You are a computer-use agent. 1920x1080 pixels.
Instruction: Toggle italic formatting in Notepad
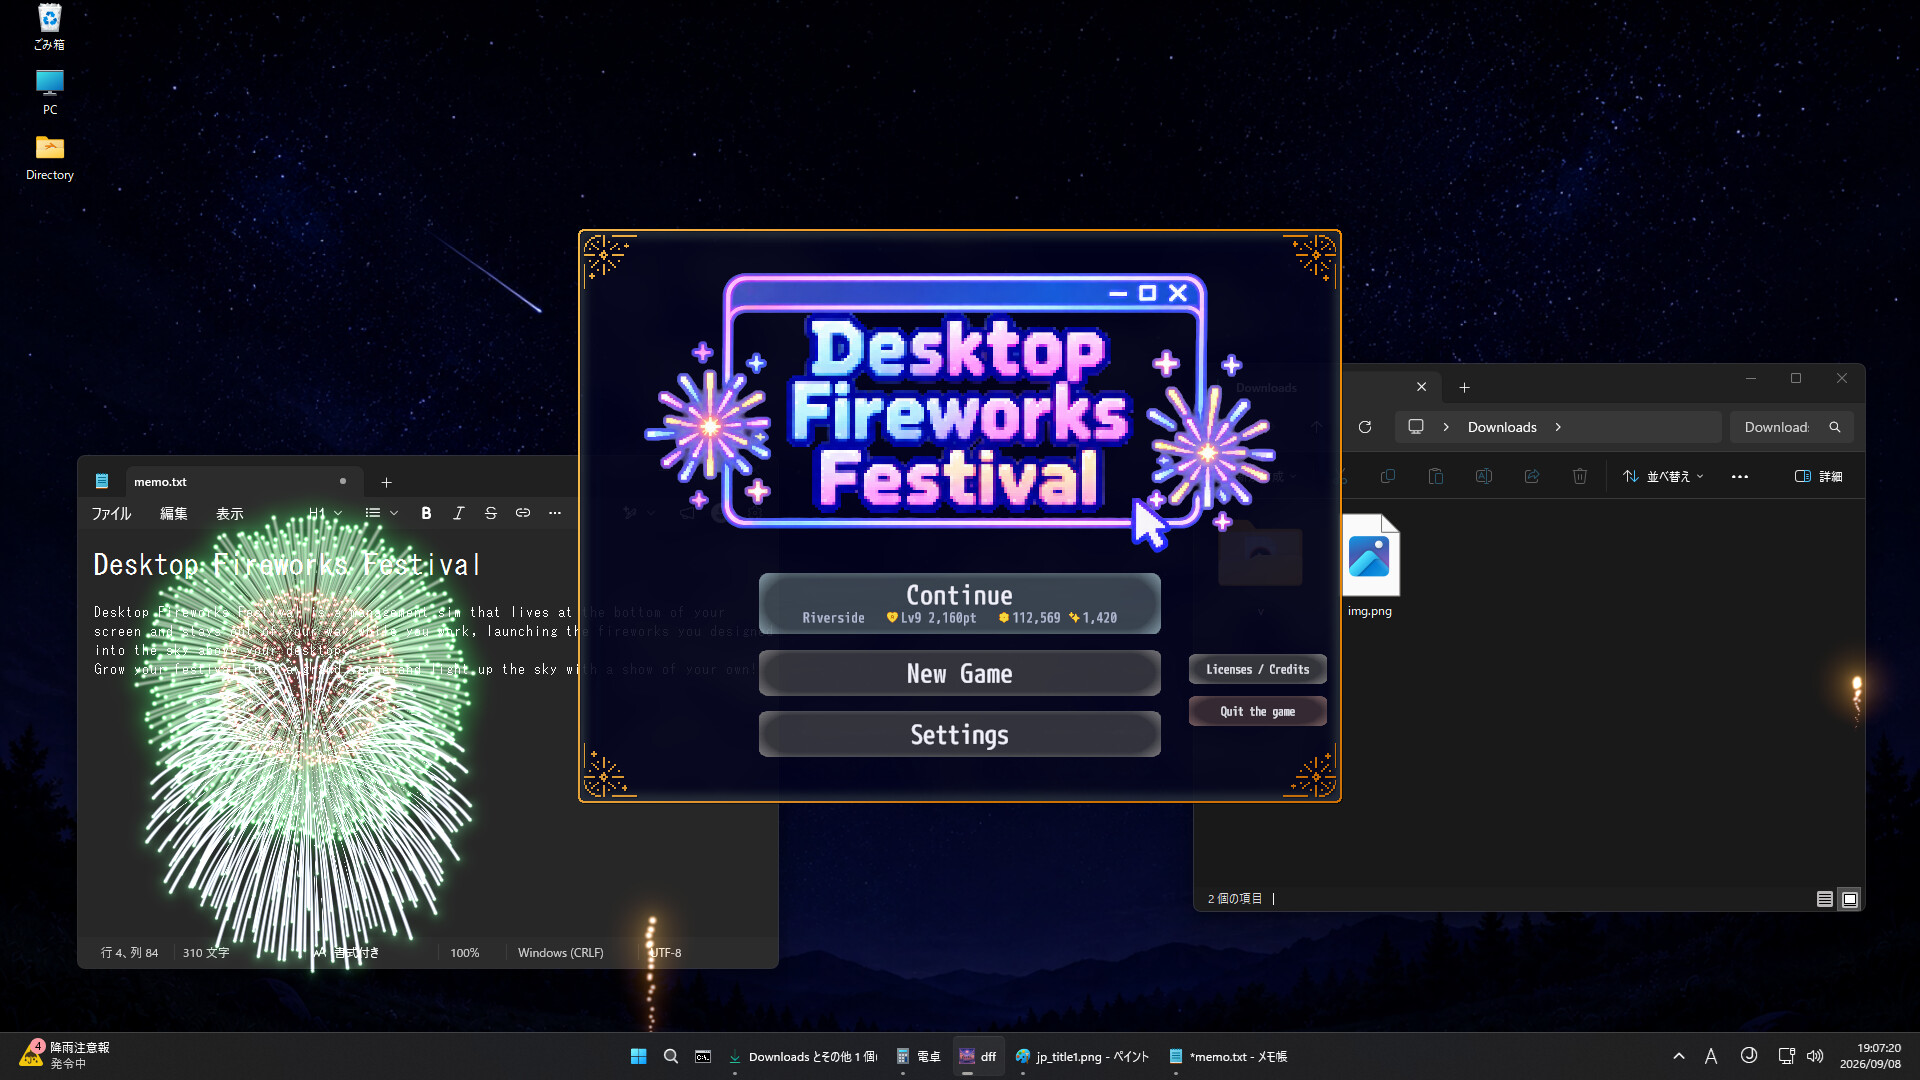coord(458,513)
